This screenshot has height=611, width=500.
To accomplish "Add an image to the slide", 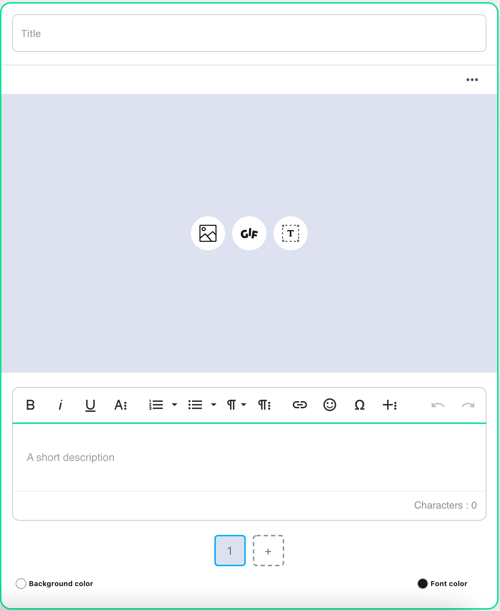I will (x=208, y=233).
